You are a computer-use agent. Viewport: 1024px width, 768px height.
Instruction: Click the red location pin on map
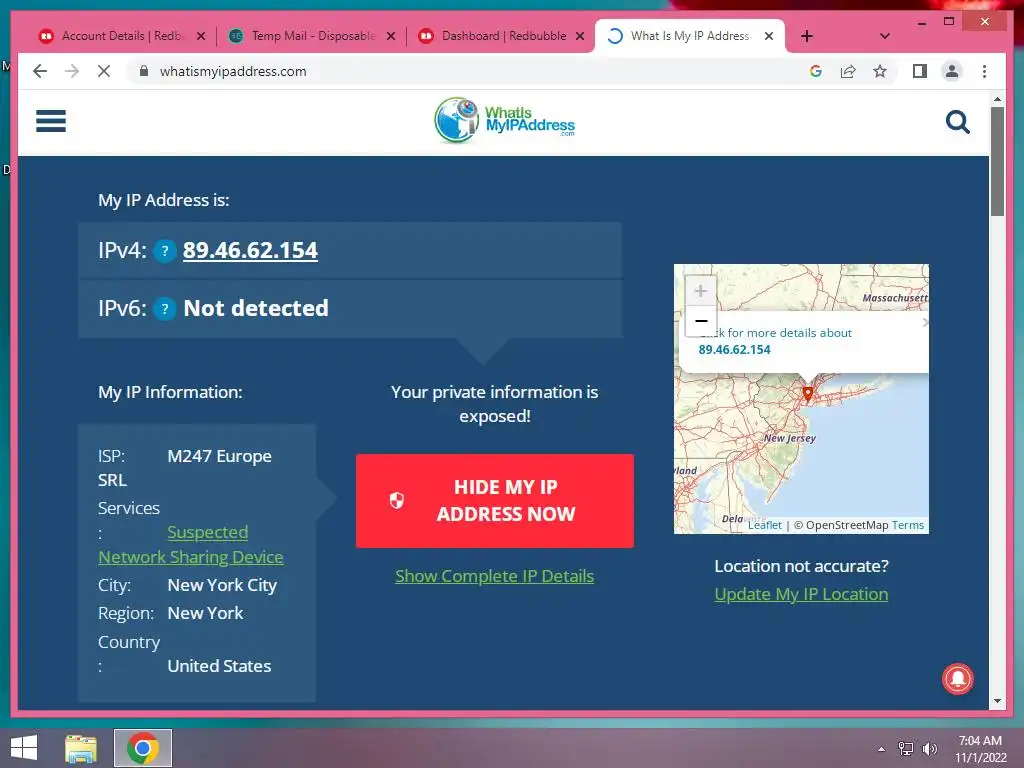(808, 393)
